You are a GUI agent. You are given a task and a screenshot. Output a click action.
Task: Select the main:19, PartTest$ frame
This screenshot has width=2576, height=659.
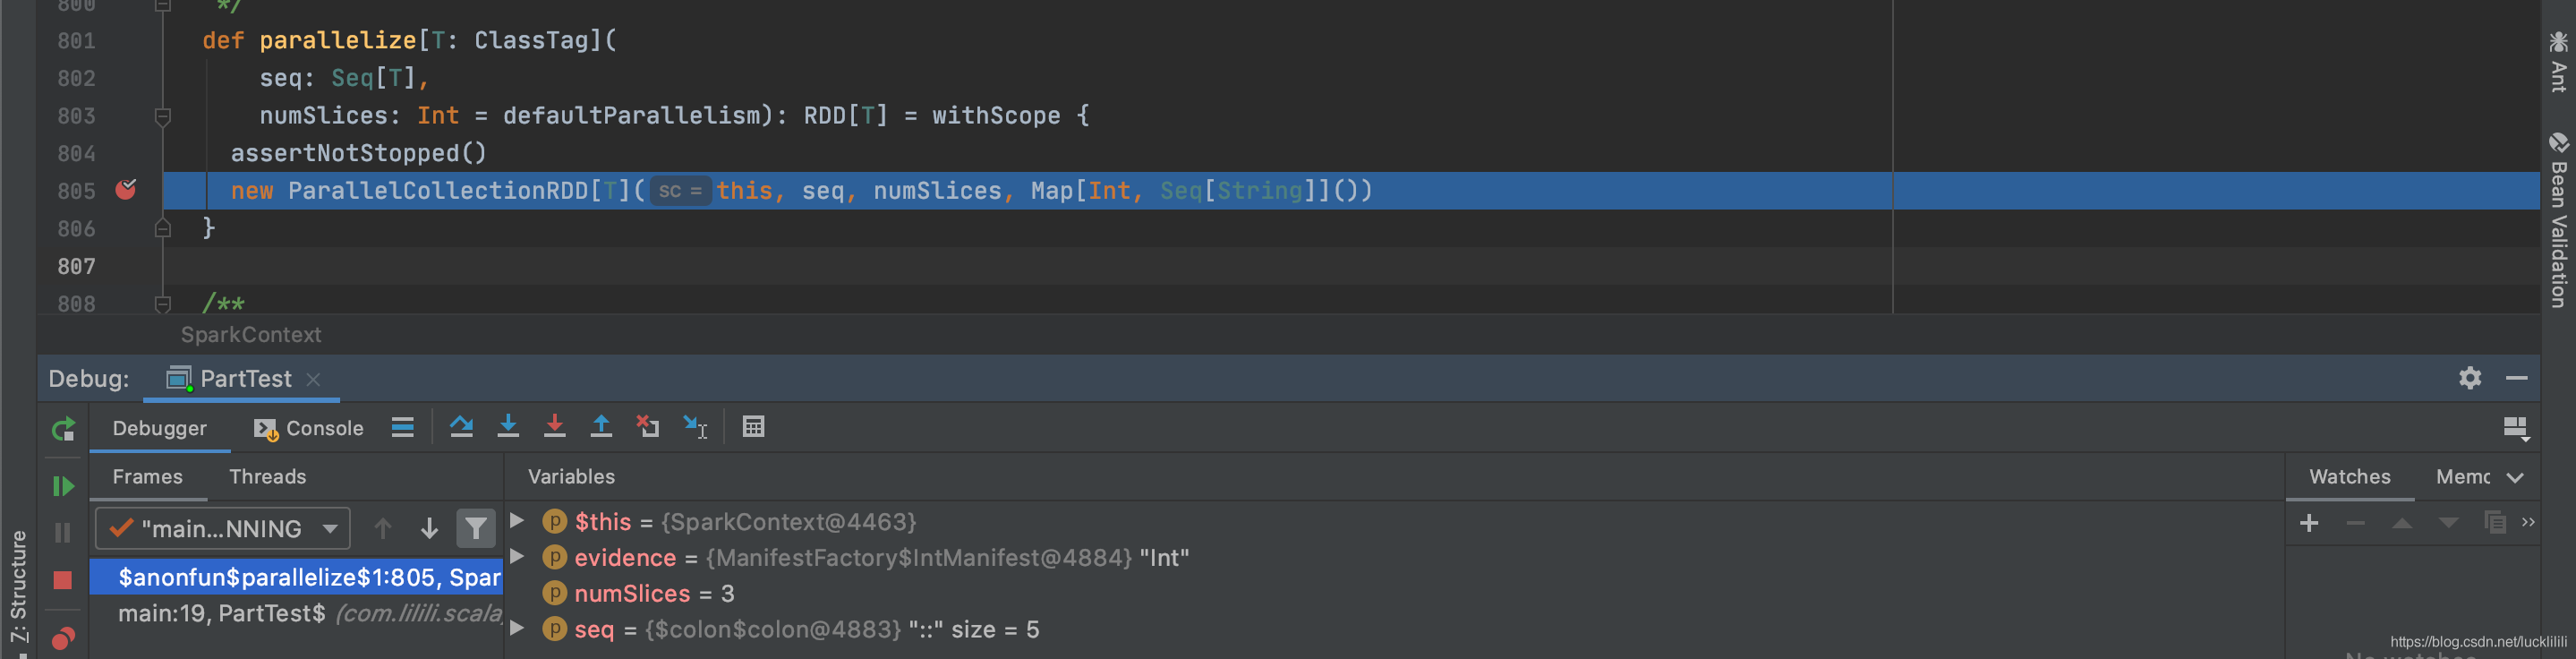tap(296, 613)
